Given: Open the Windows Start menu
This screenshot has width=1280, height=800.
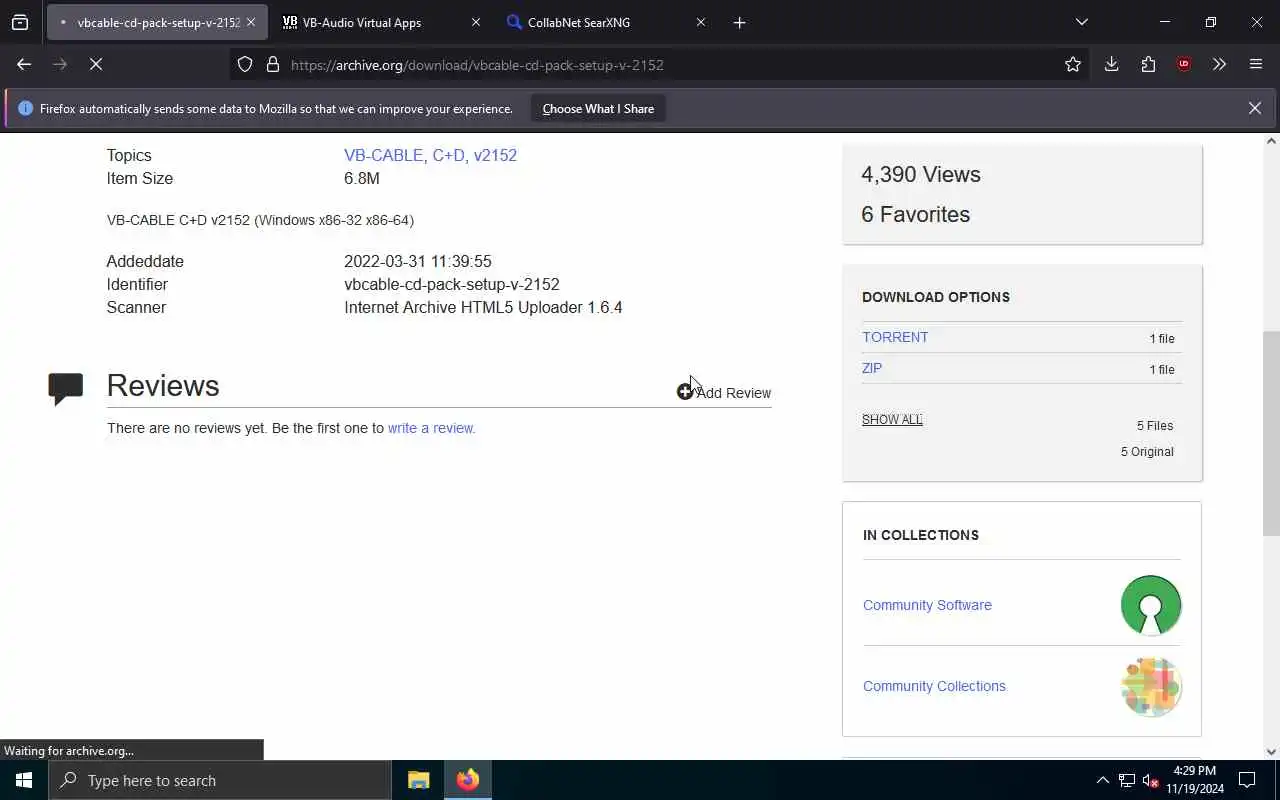Looking at the screenshot, I should 24,780.
